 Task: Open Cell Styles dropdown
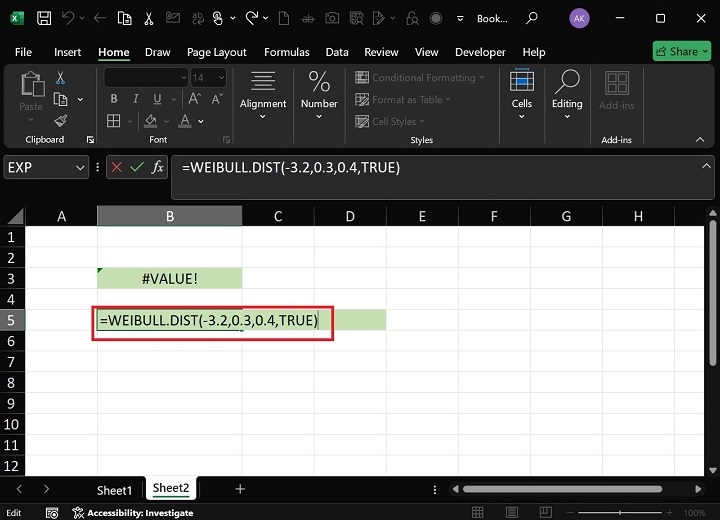(390, 121)
